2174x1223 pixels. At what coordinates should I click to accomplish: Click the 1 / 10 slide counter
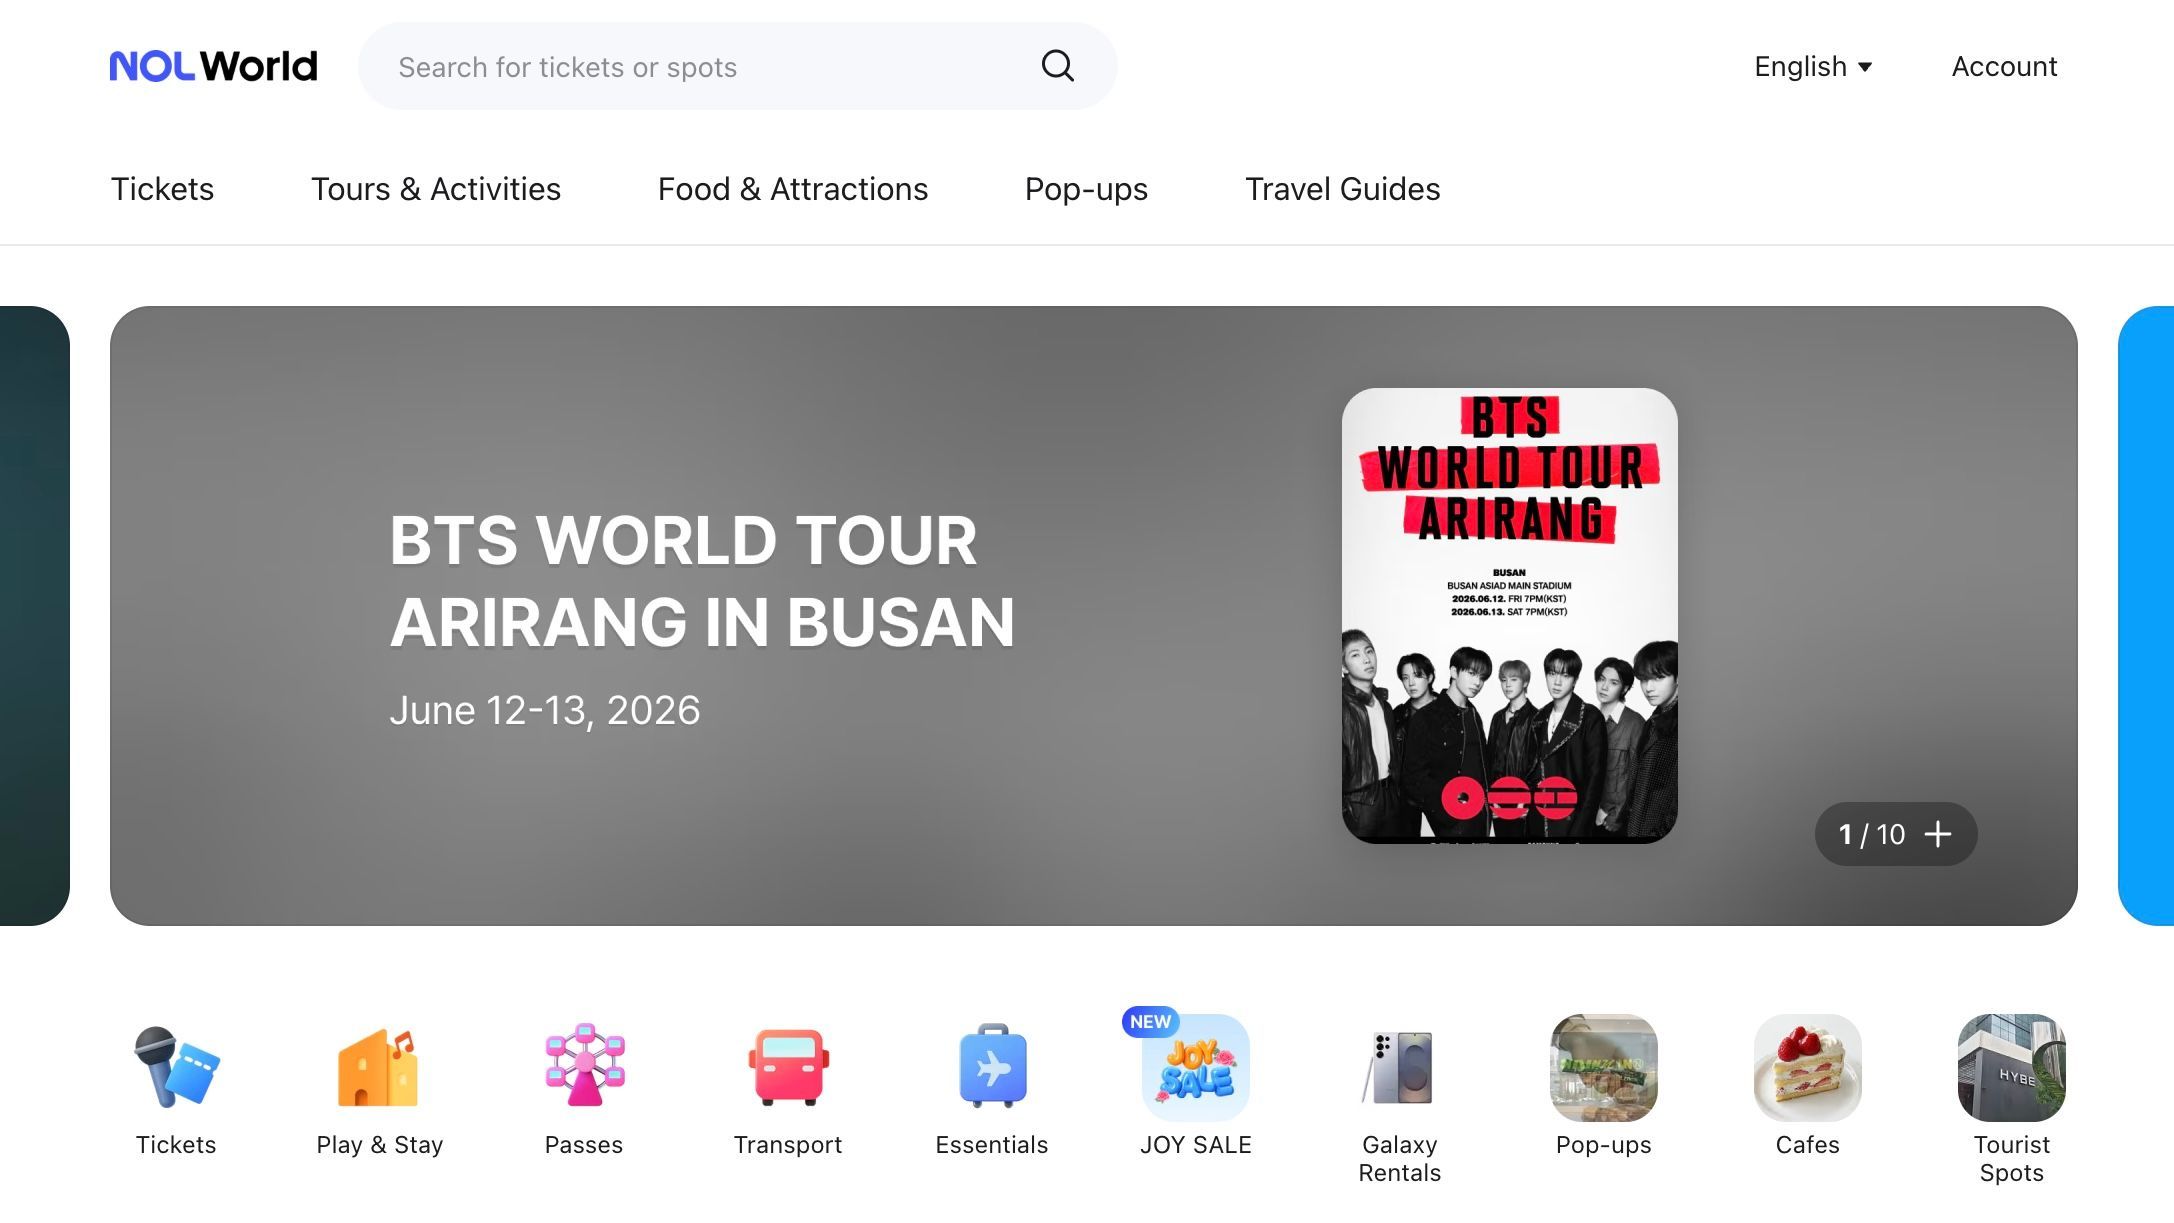[x=1872, y=834]
